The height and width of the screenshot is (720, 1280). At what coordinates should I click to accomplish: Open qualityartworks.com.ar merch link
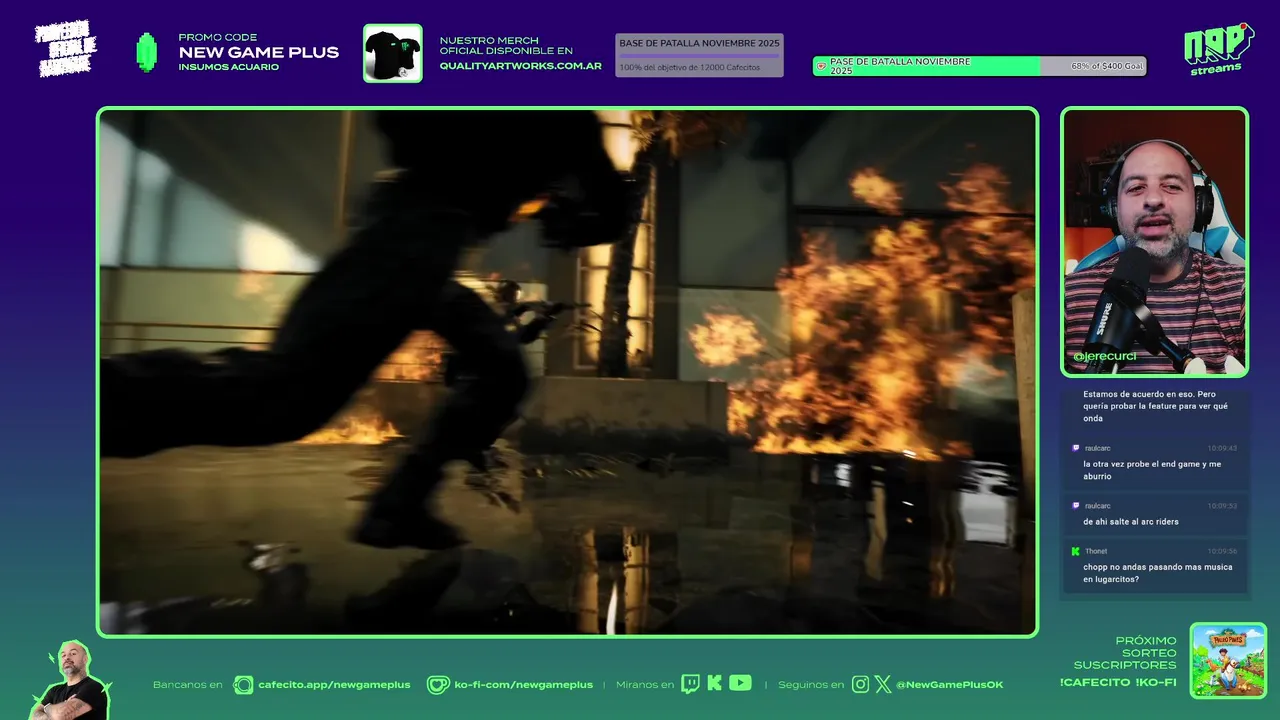click(x=520, y=66)
